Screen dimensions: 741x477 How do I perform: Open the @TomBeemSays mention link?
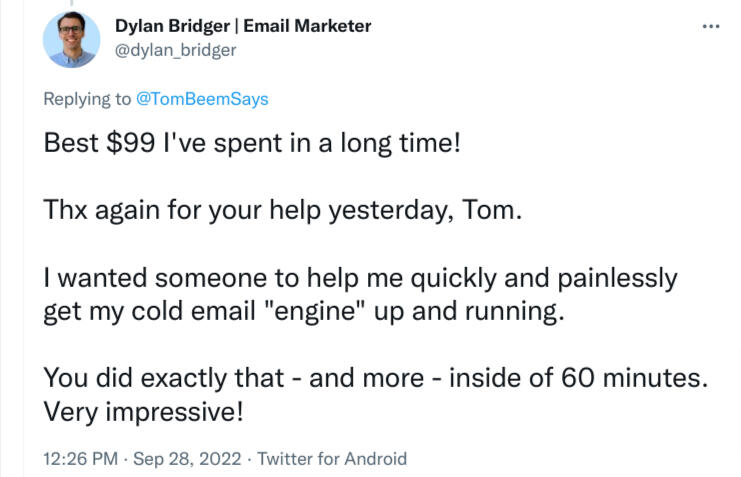[x=201, y=99]
